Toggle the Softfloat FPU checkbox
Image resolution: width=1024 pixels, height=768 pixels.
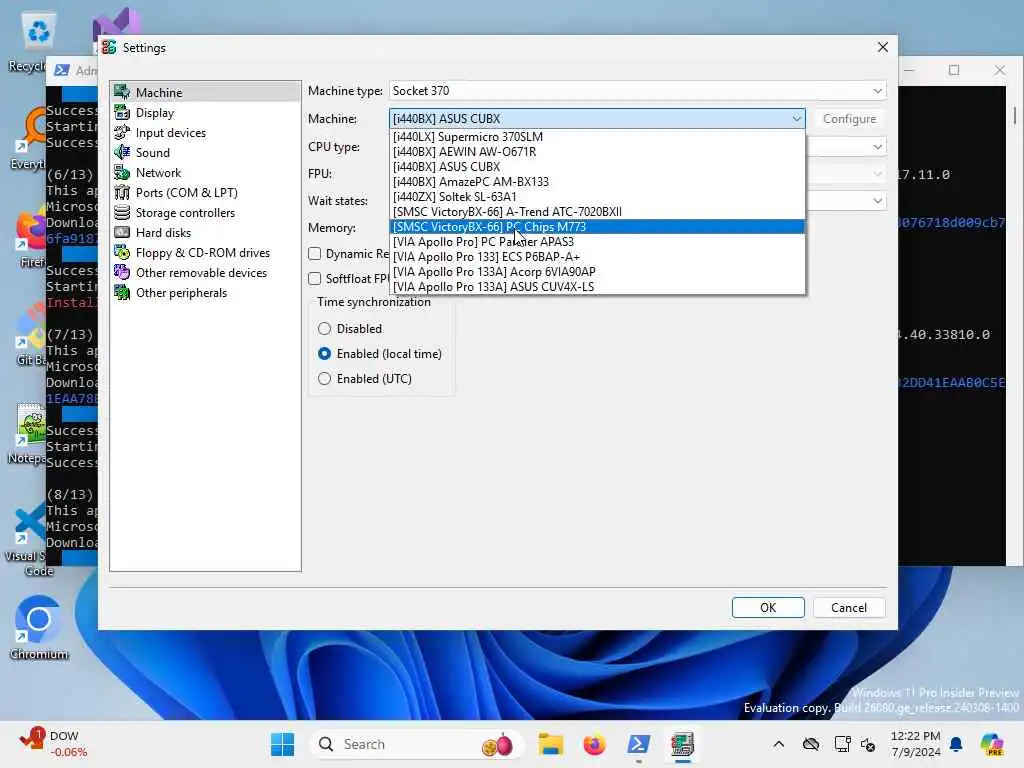click(315, 279)
